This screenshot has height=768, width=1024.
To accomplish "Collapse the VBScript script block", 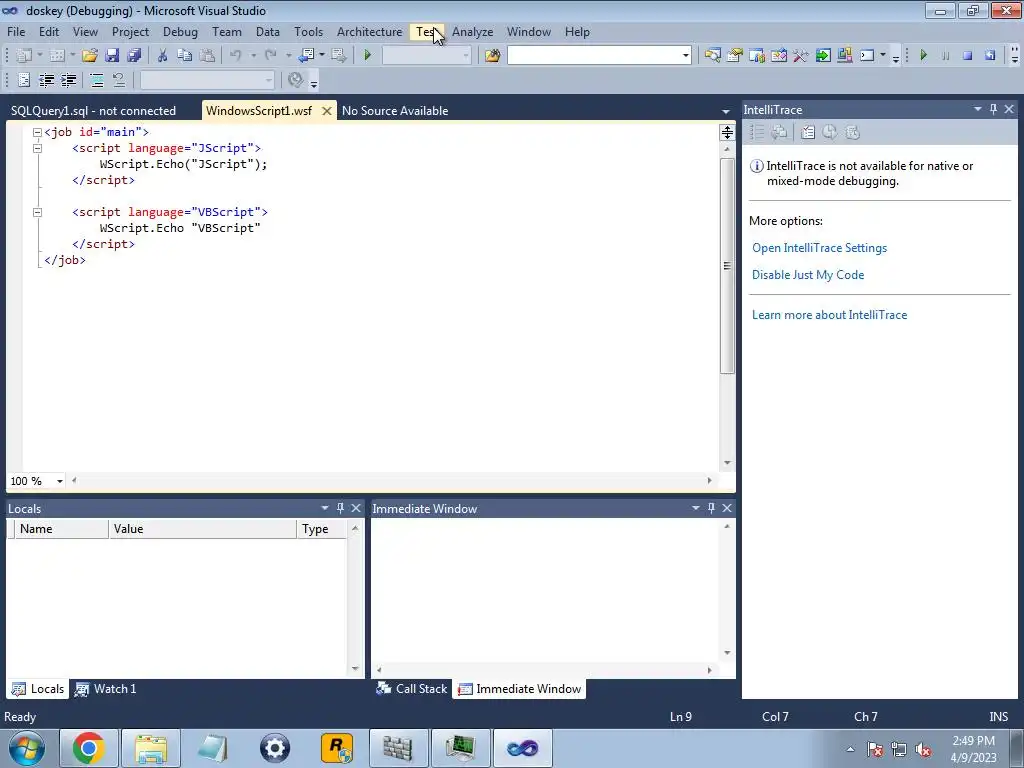I will click(37, 212).
